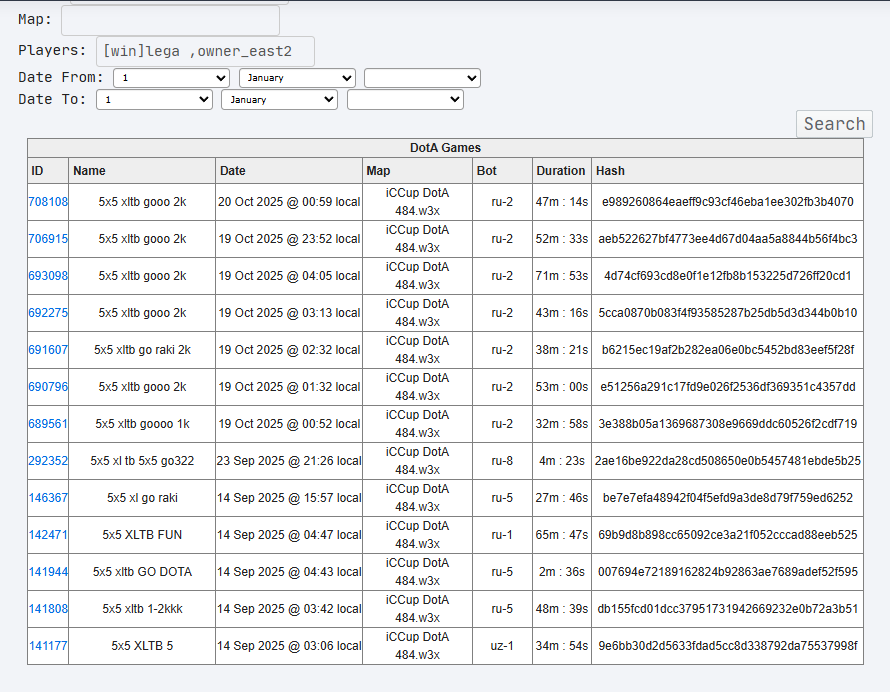Viewport: 890px width, 692px height.
Task: Click the Duration column header
Action: click(x=561, y=171)
